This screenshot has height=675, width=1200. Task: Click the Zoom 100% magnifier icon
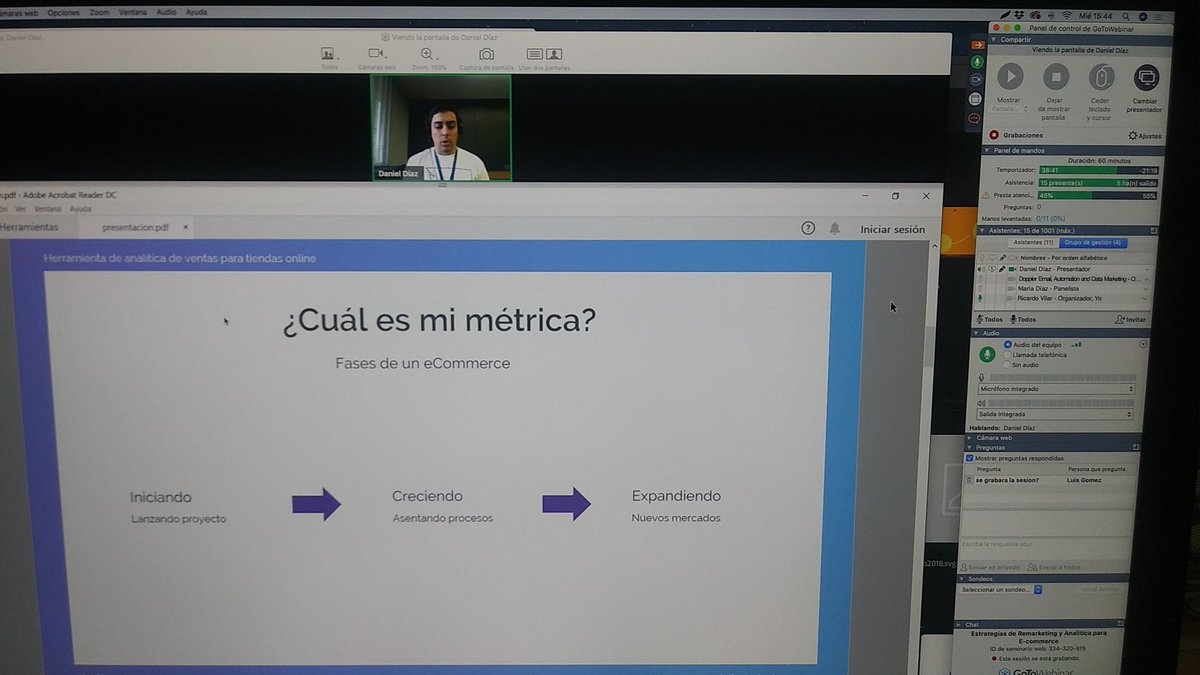click(427, 54)
